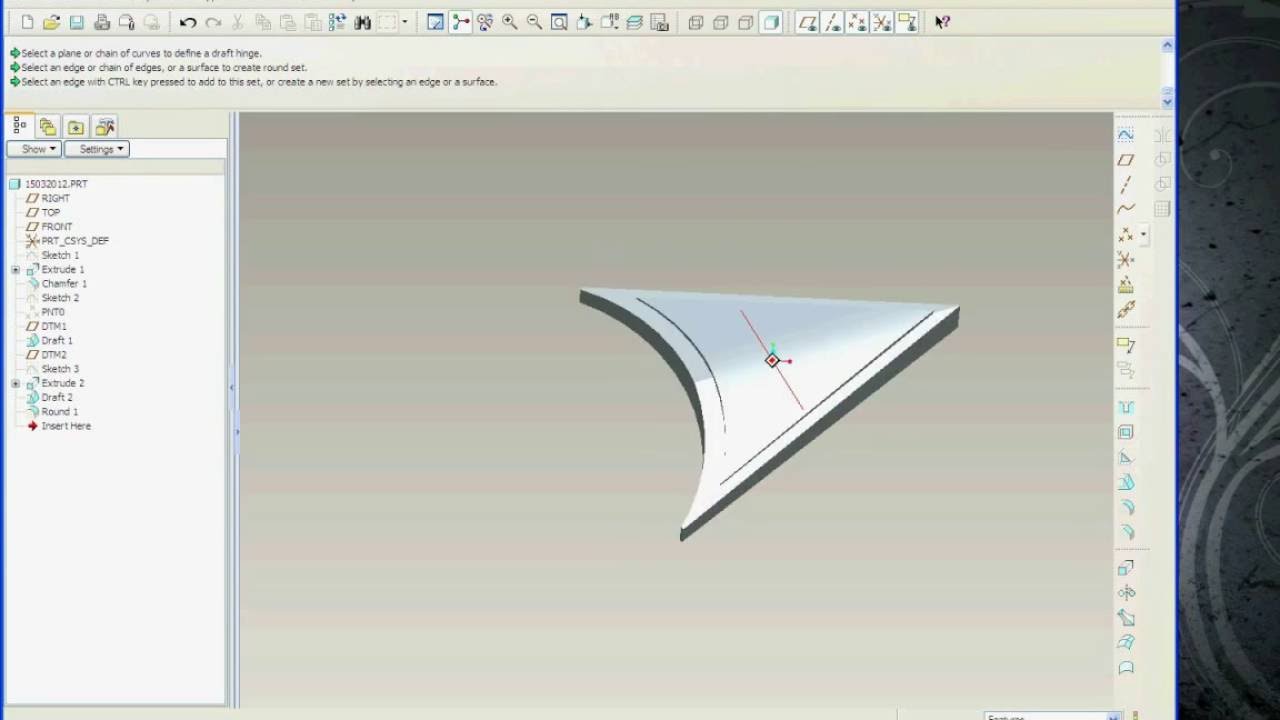1280x720 pixels.
Task: Open the Settings dropdown in model tree
Action: (97, 149)
